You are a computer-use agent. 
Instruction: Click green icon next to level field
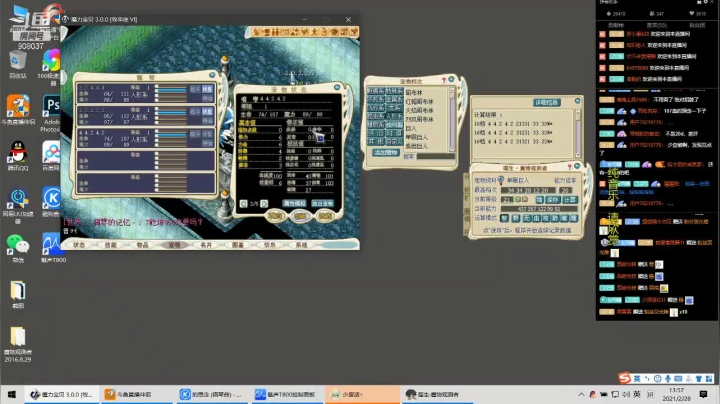point(517,199)
